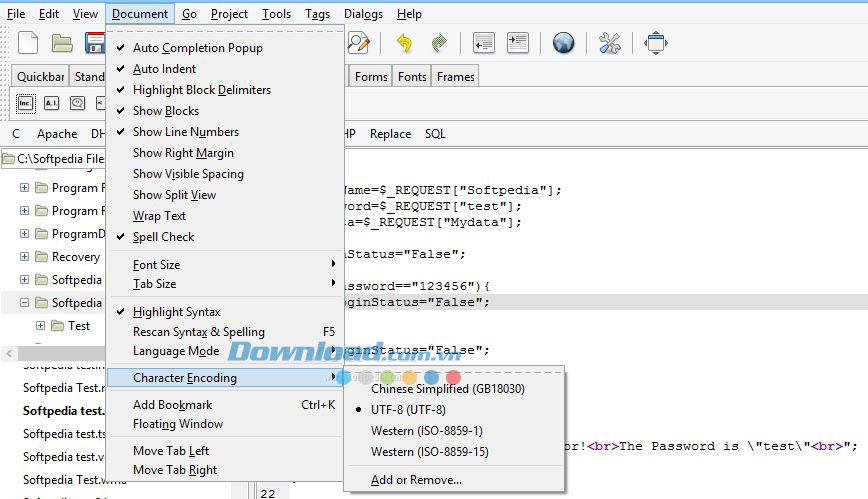Click the Open file folder icon
Screen dimensions: 868x499
click(x=62, y=43)
